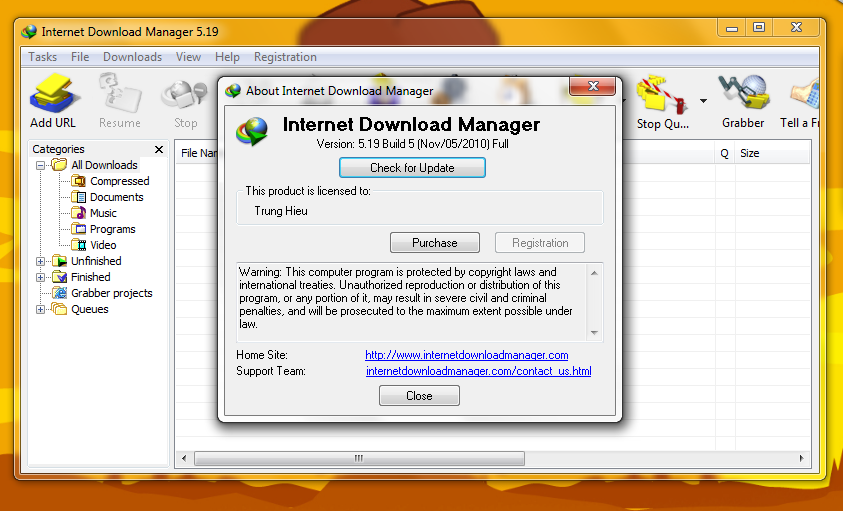843x511 pixels.
Task: Click the Grabber projects icon
Action: point(59,293)
